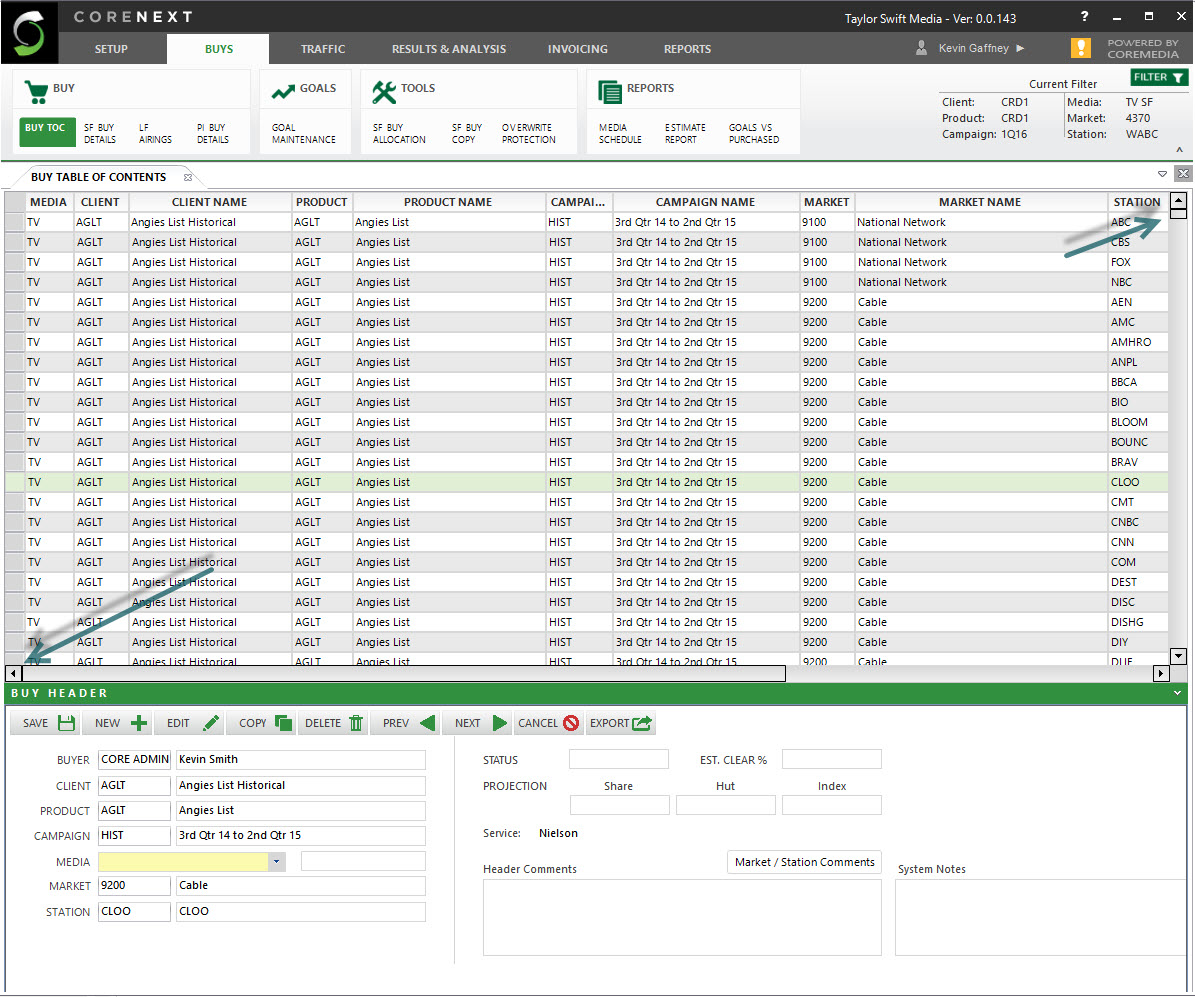Click the Next right arrow icon
Image resolution: width=1195 pixels, height=997 pixels.
pyautogui.click(x=500, y=723)
